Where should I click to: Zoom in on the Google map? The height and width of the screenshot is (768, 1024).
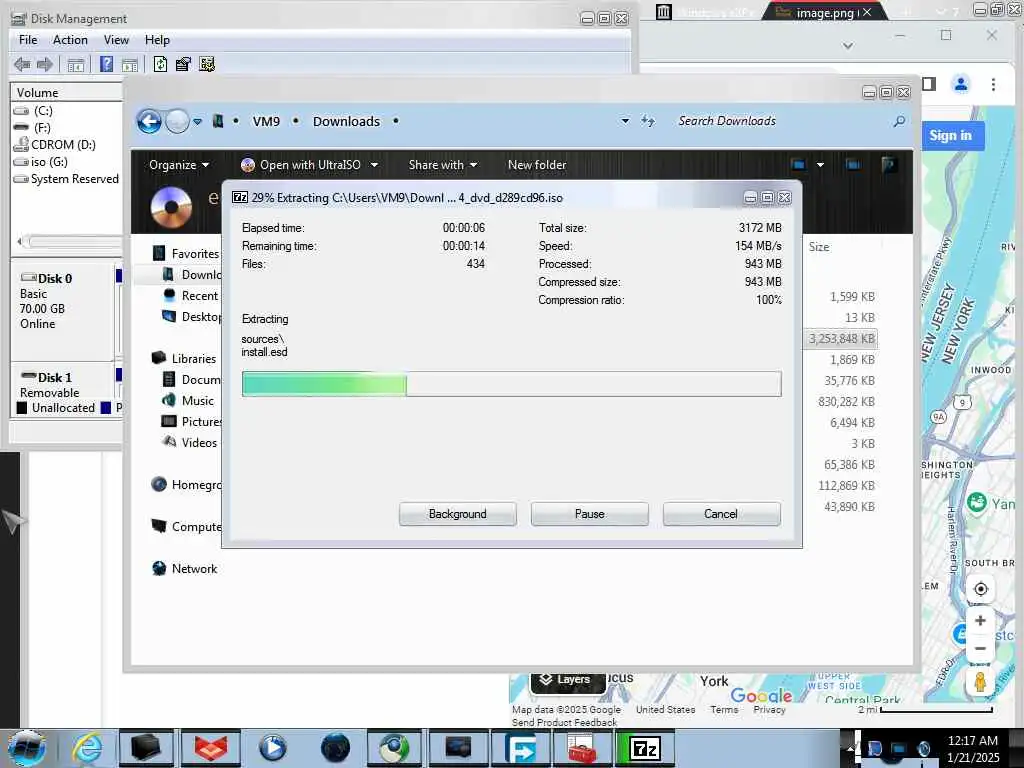pos(980,621)
